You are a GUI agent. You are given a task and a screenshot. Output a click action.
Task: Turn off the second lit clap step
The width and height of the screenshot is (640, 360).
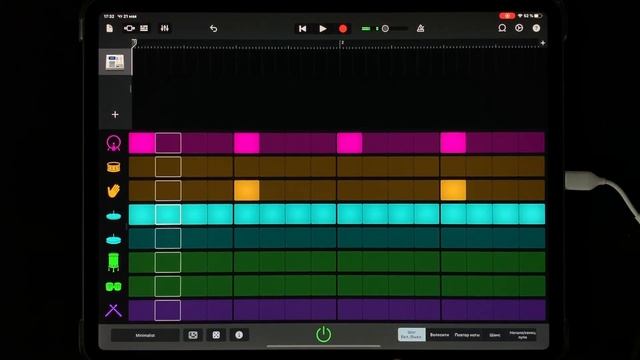(x=453, y=191)
